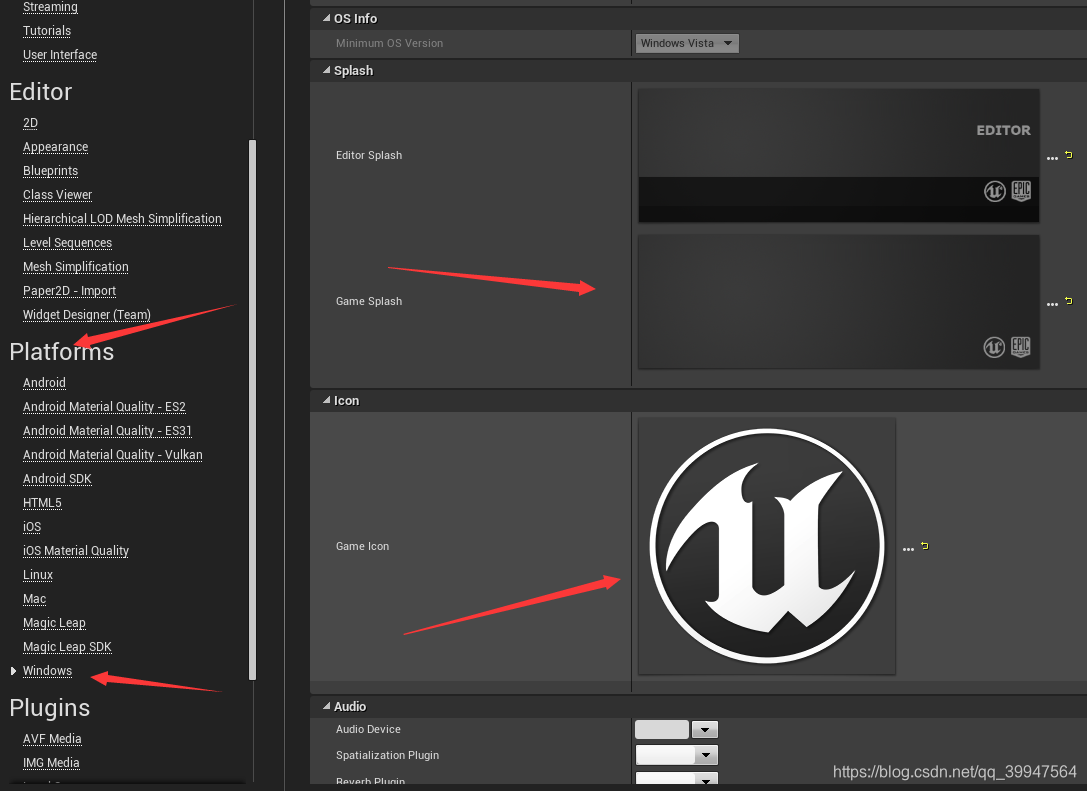Collapse the Audio section
This screenshot has width=1087, height=791.
tap(327, 706)
